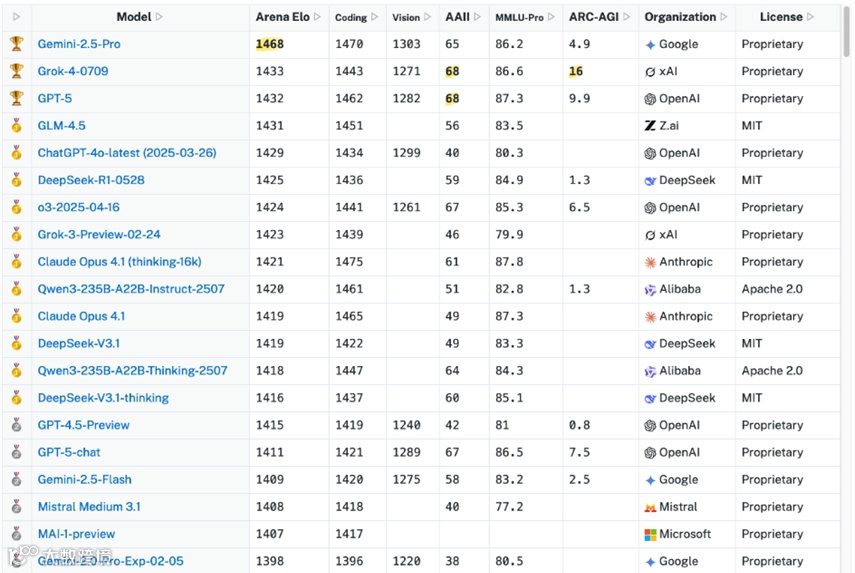This screenshot has height=573, width=855.
Task: Open the GPT-5 model link
Action: 55,98
